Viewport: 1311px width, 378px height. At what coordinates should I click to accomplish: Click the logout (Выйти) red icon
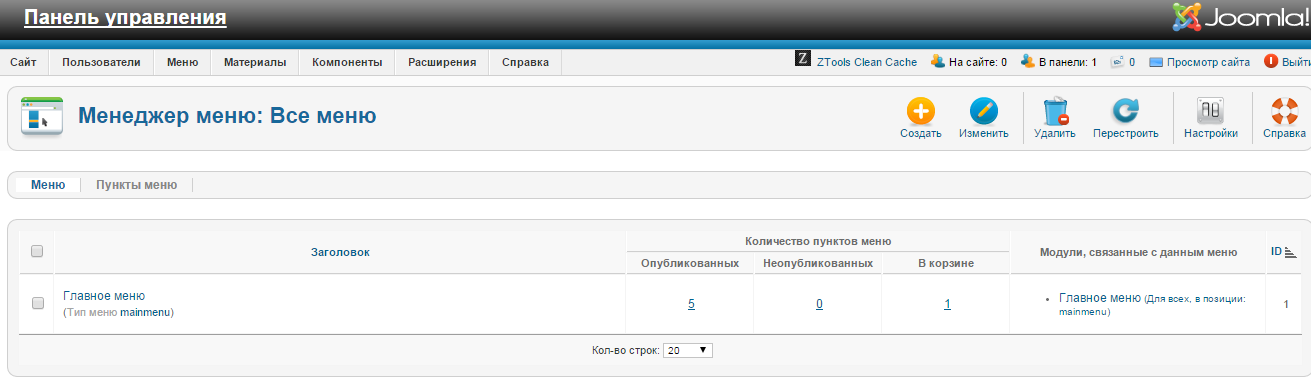[x=1271, y=61]
